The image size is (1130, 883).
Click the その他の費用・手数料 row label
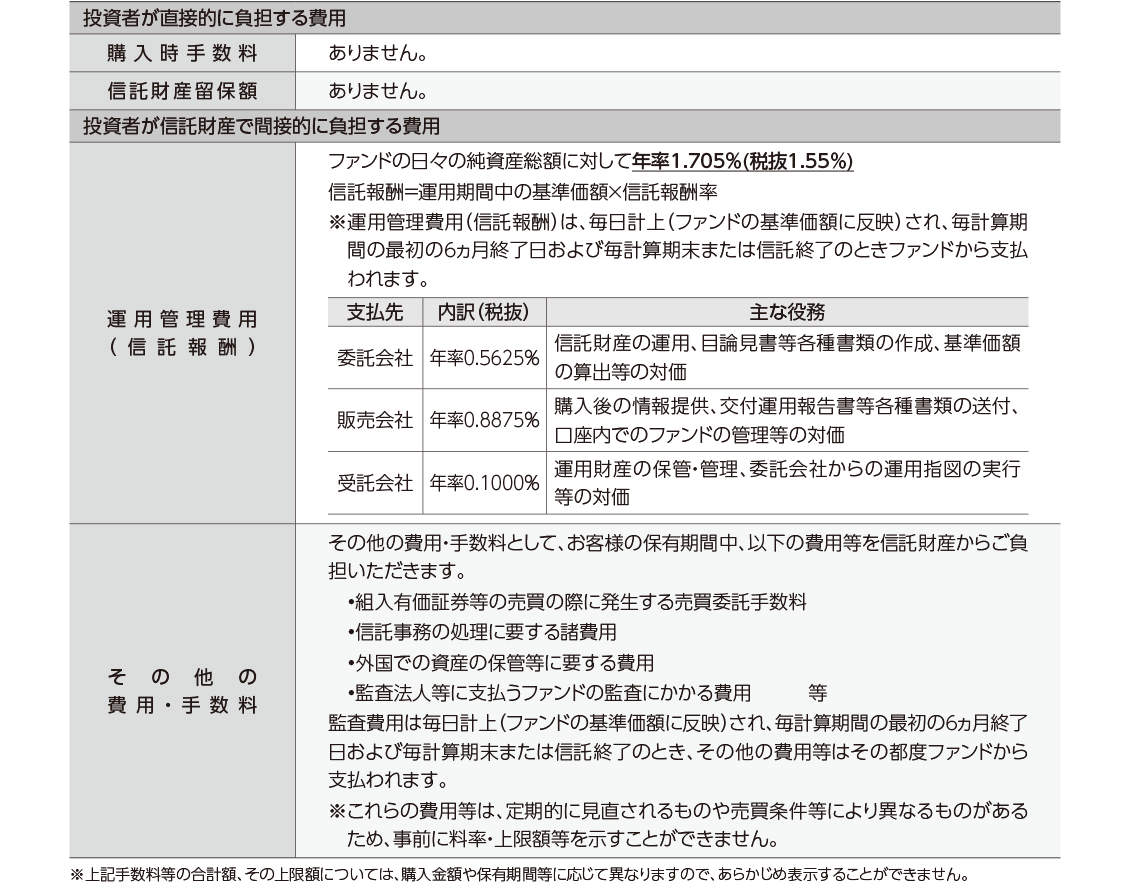[x=182, y=690]
